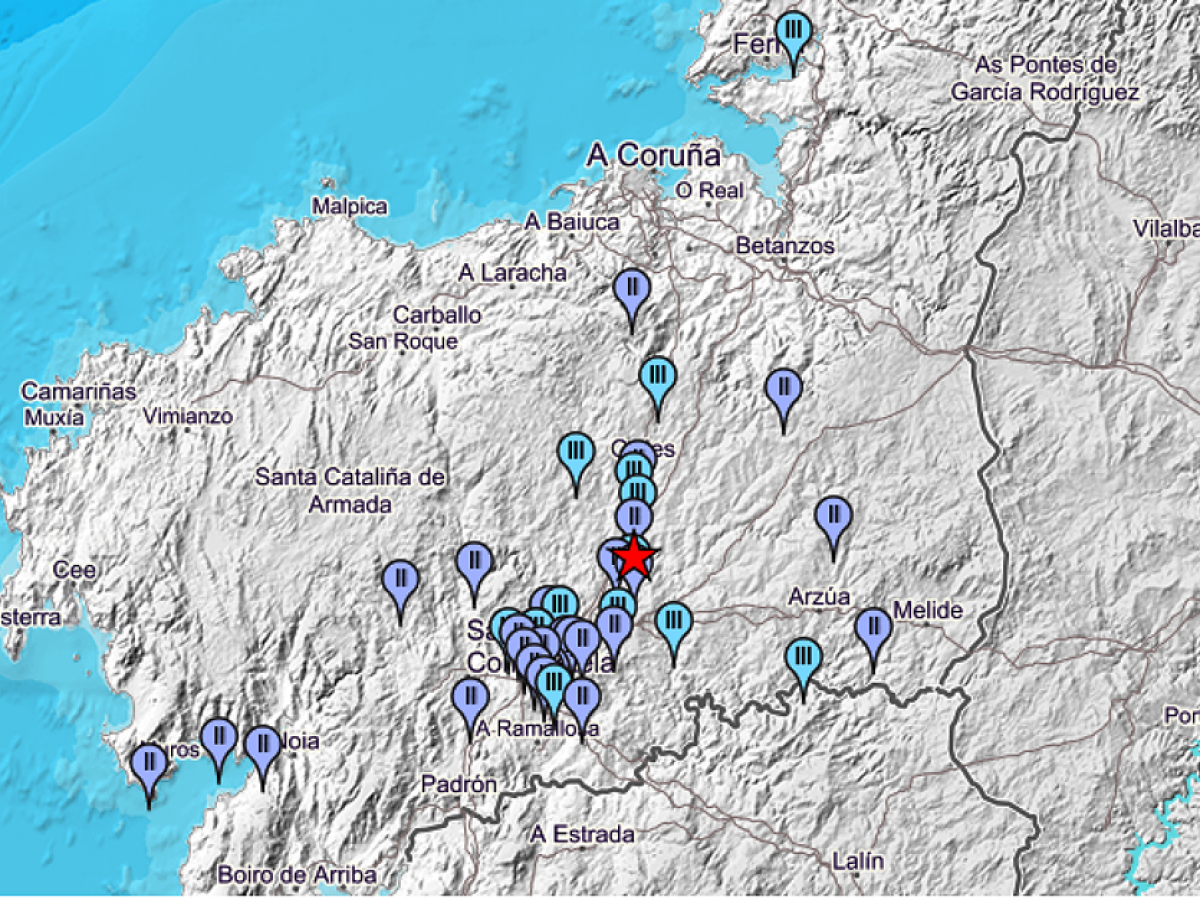Click the intensity III marker at Ferrol
The height and width of the screenshot is (900, 1200).
pos(793,31)
